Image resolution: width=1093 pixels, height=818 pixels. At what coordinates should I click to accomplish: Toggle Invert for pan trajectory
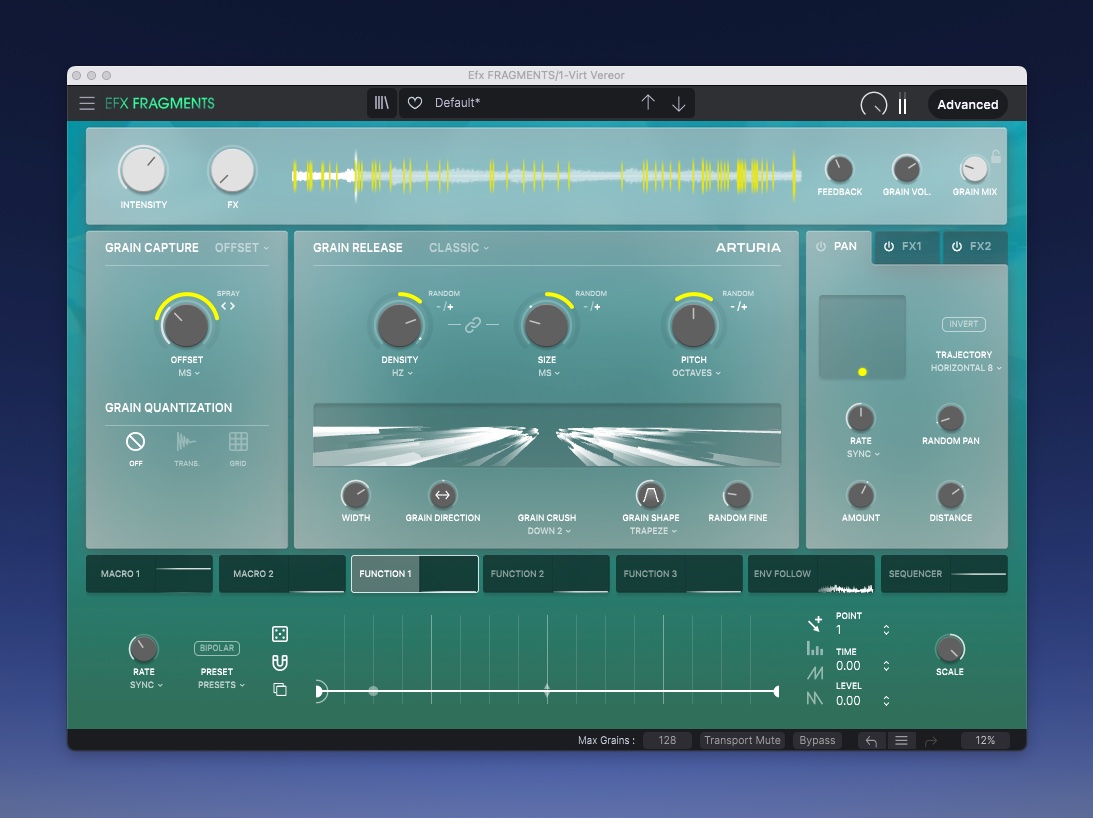(x=963, y=324)
